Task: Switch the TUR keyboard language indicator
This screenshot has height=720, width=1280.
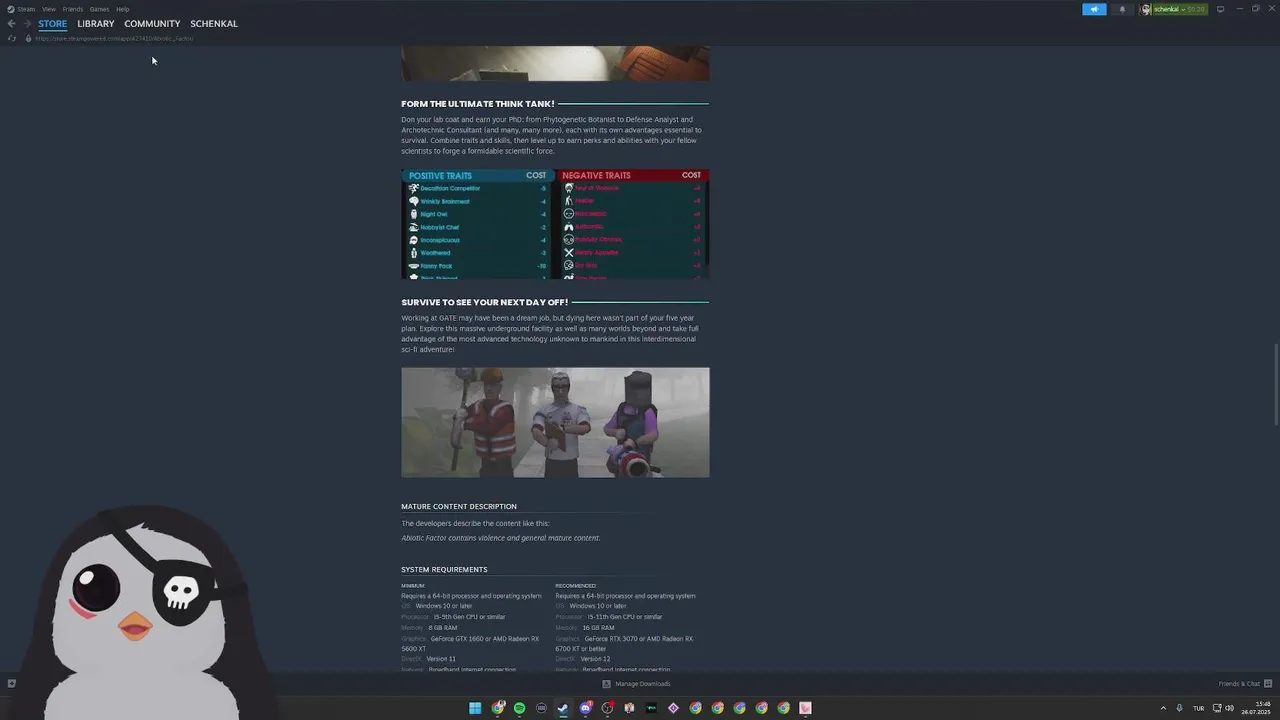Action: [1198, 708]
